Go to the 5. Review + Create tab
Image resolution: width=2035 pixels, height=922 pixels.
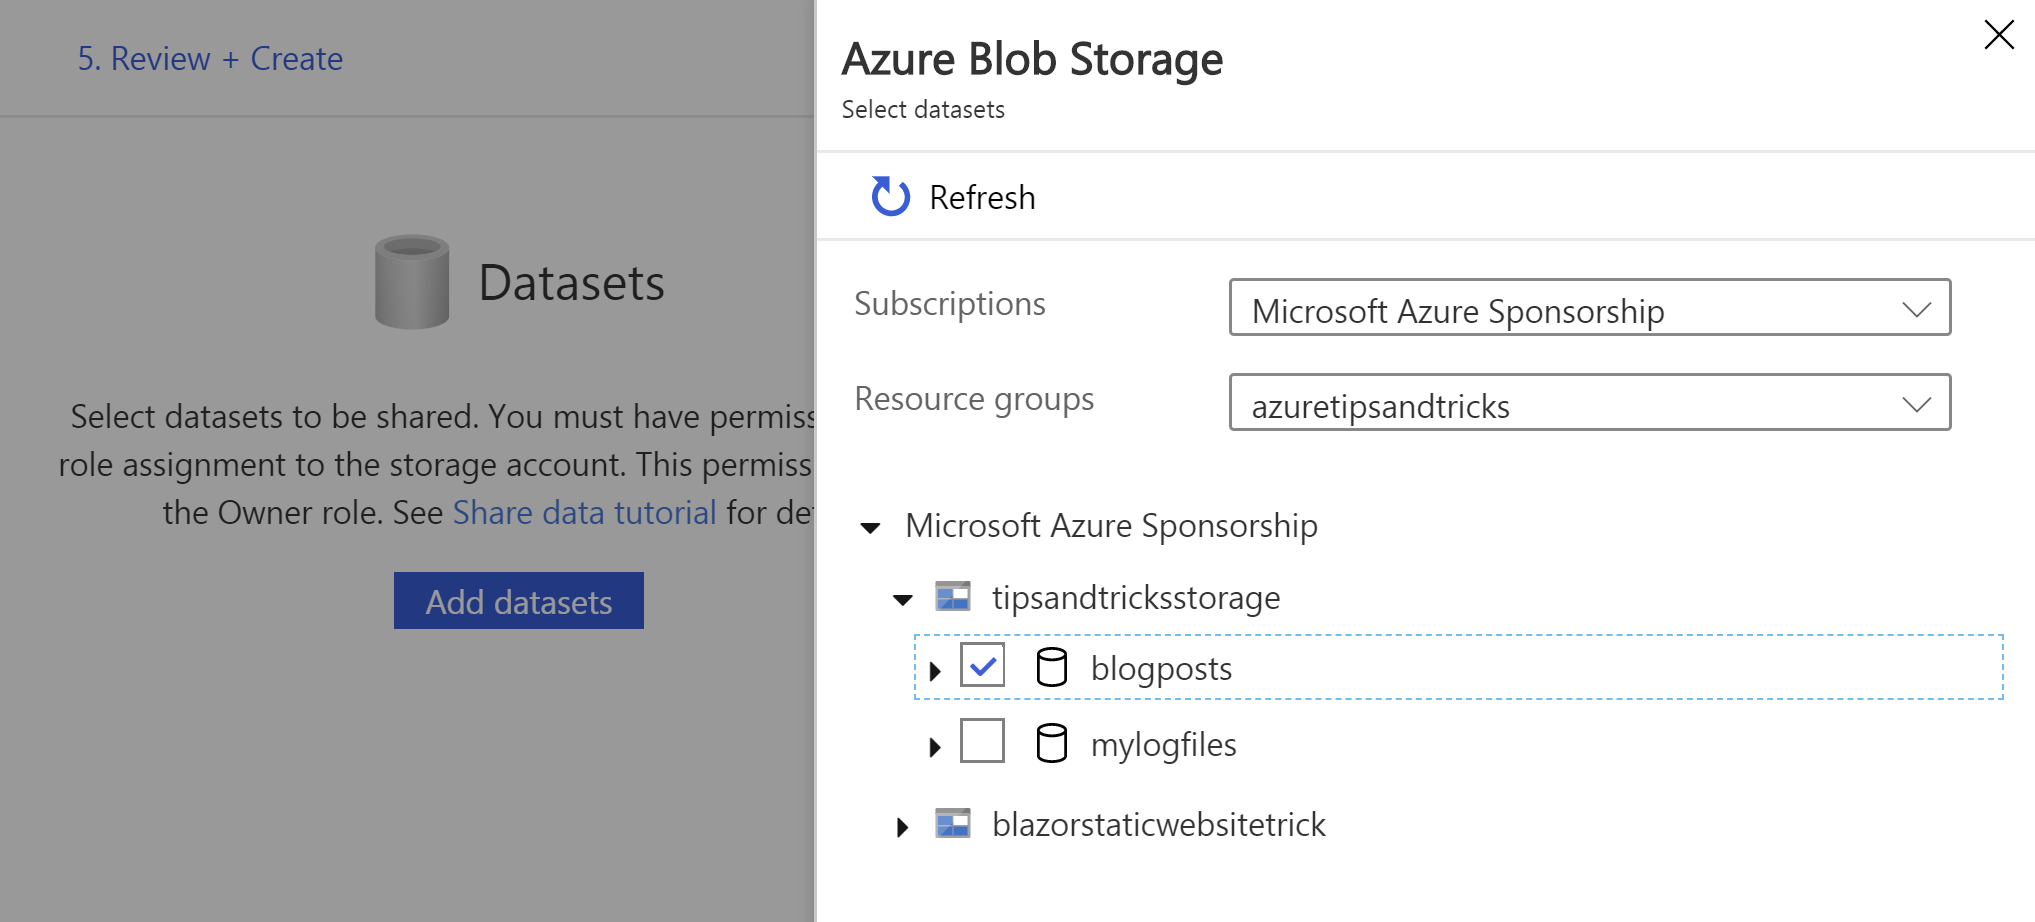point(210,59)
